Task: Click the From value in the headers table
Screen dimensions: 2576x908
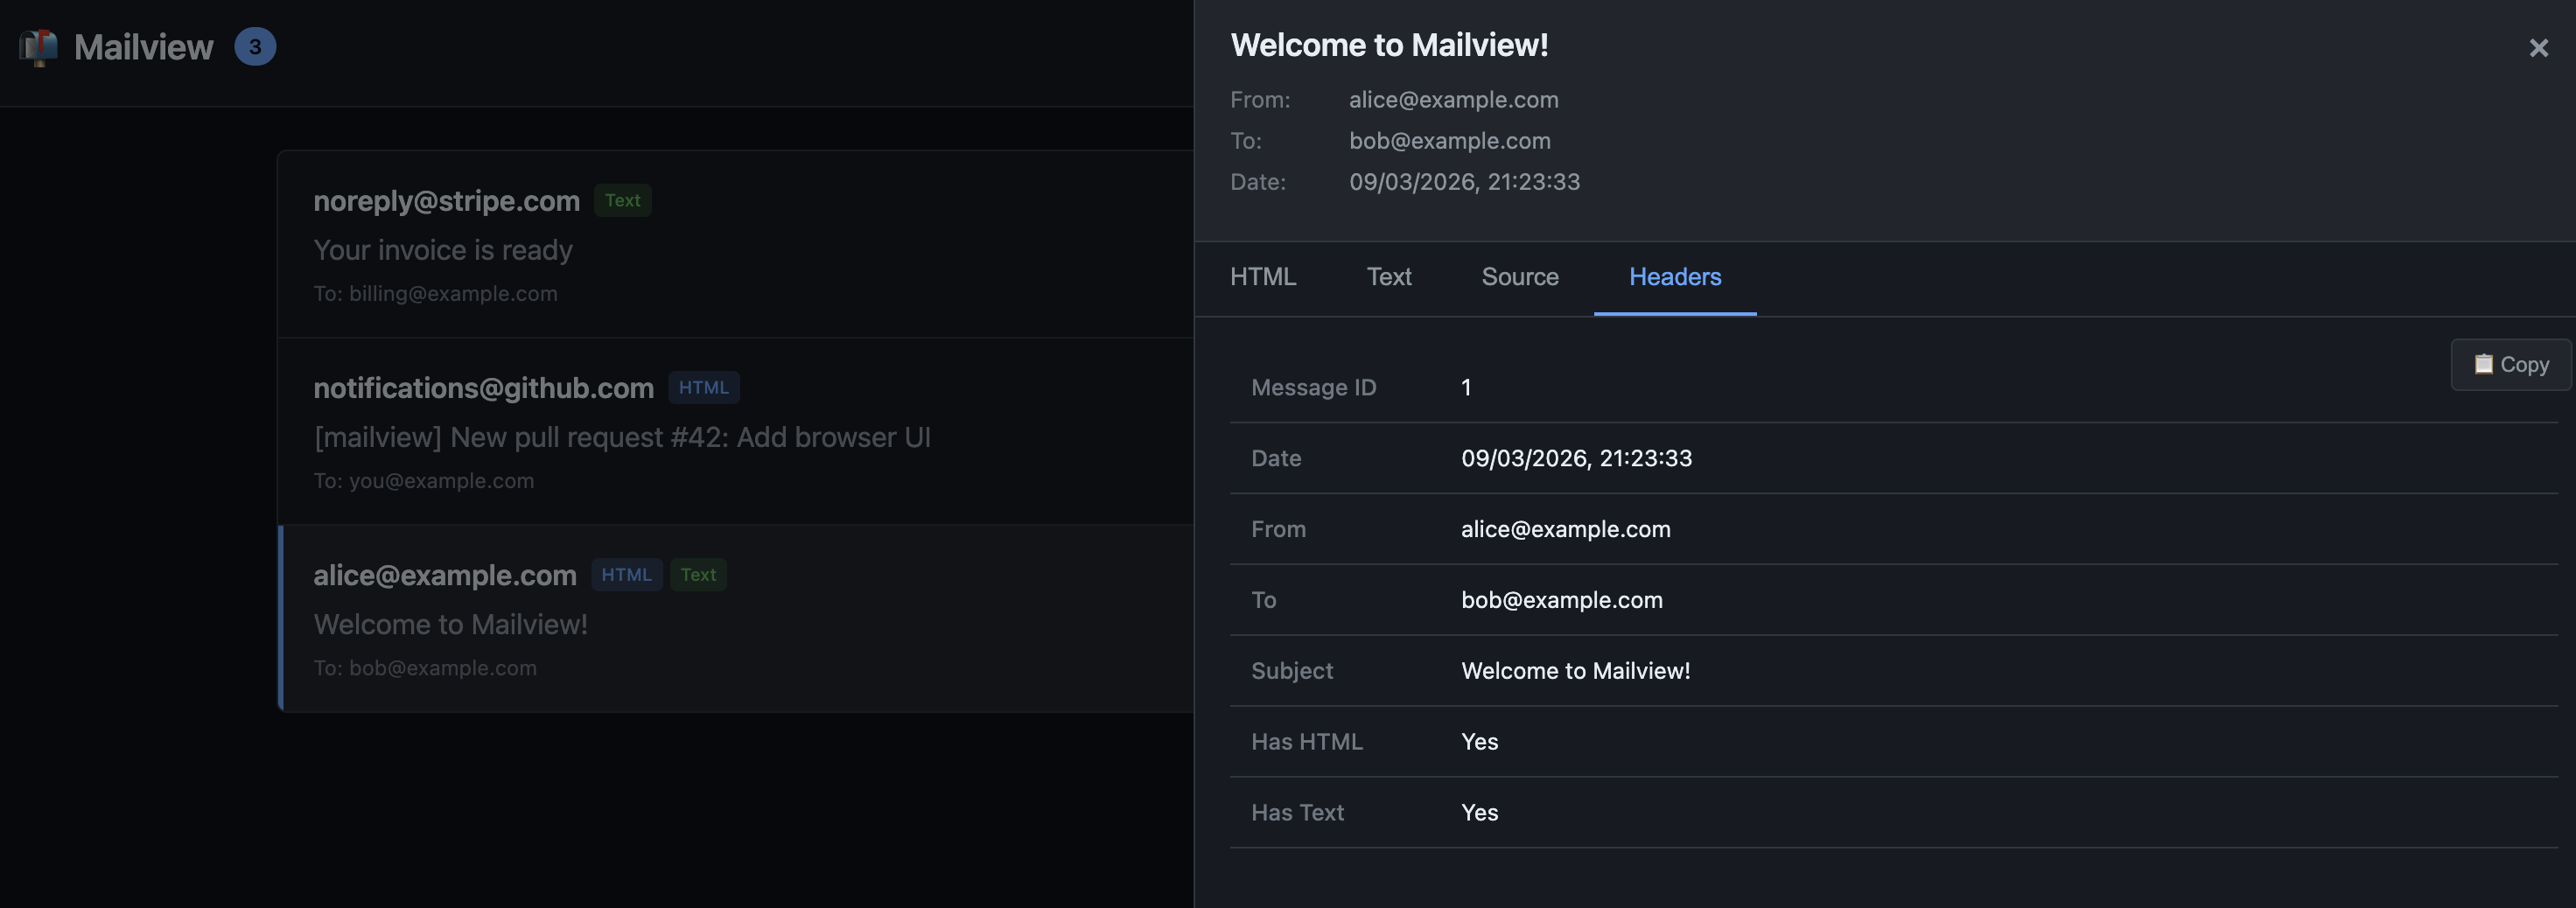Action: (x=1566, y=529)
